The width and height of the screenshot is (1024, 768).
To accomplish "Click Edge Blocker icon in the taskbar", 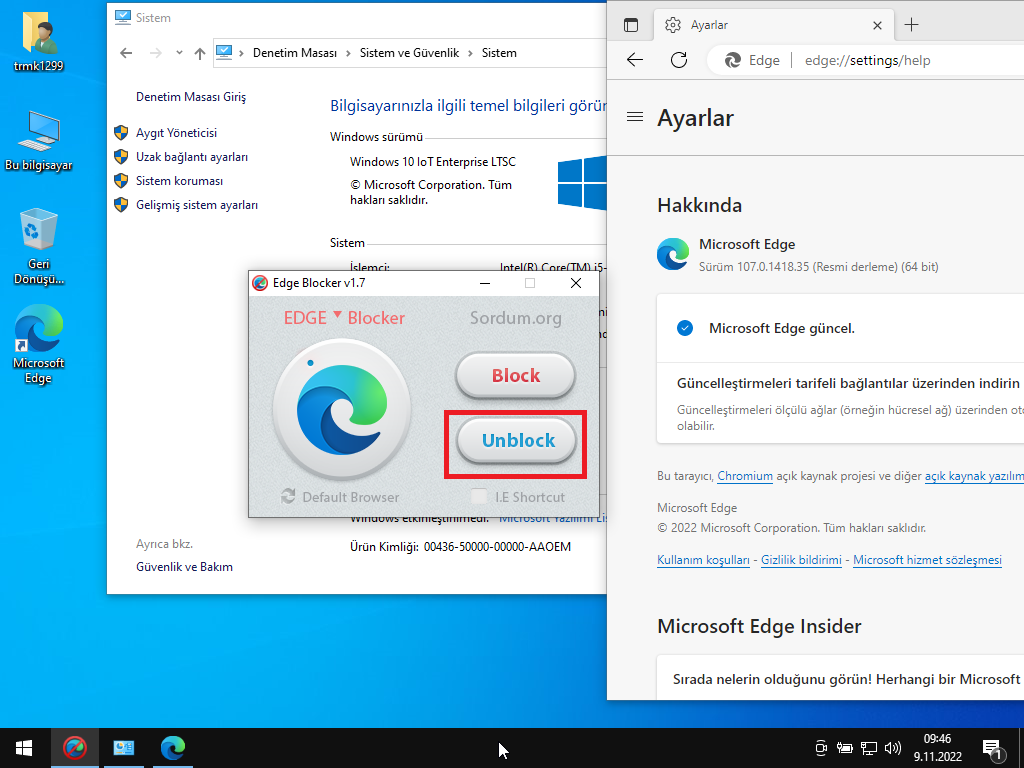I will click(x=74, y=748).
